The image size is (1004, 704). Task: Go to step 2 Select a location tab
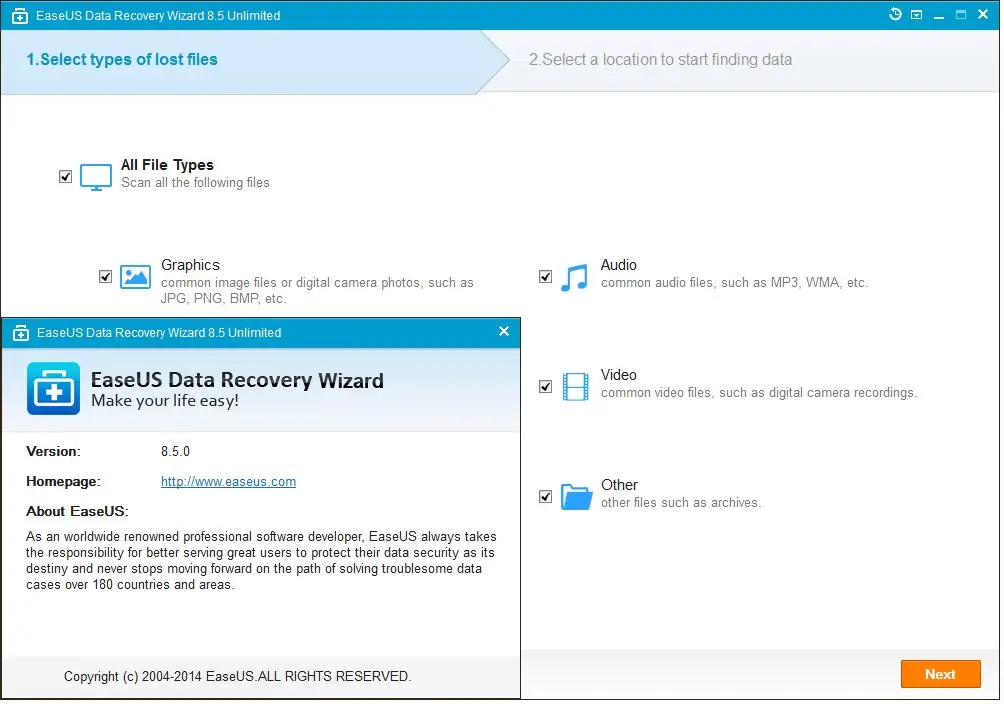(660, 60)
